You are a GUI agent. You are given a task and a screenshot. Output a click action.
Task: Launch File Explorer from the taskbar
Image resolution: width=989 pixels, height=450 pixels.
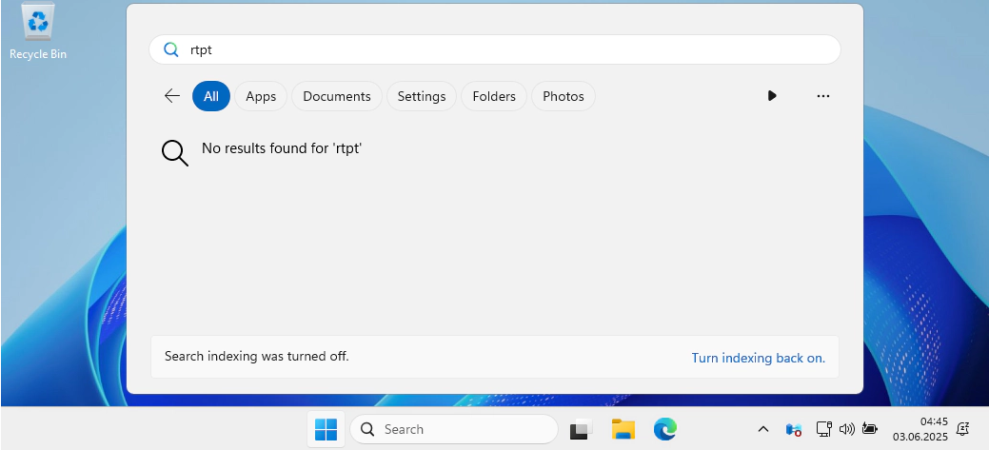tap(623, 429)
